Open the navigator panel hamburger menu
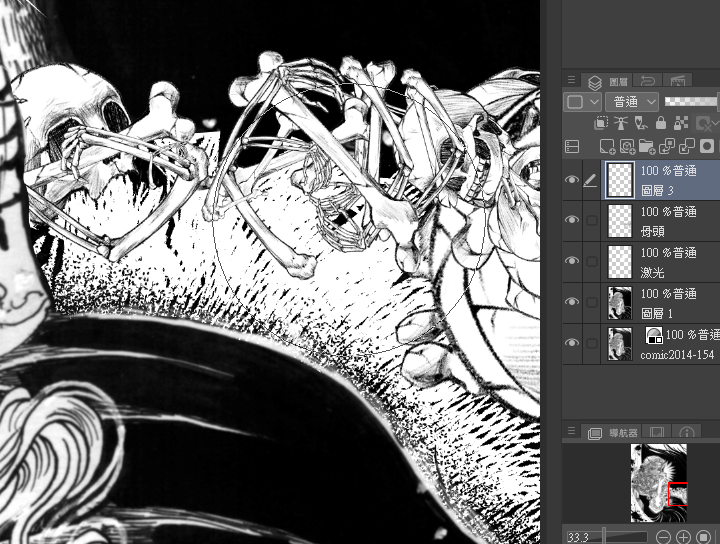 [x=571, y=431]
